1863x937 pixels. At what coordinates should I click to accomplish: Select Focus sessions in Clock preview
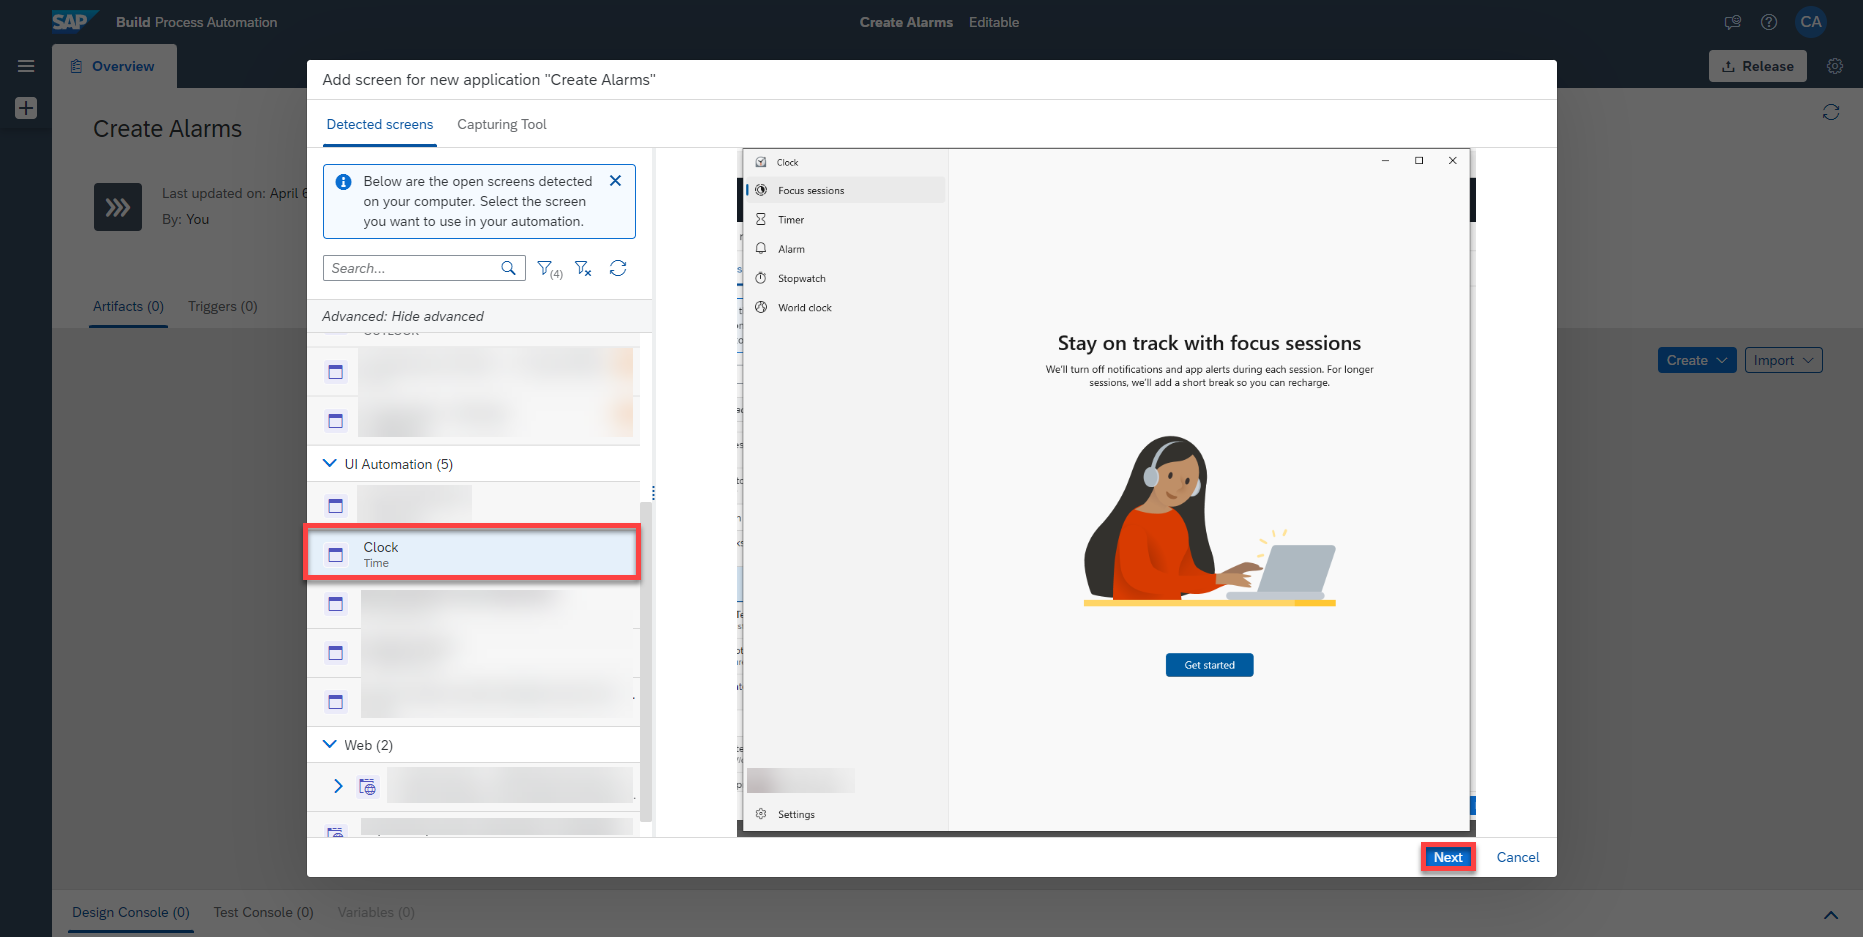(x=846, y=190)
